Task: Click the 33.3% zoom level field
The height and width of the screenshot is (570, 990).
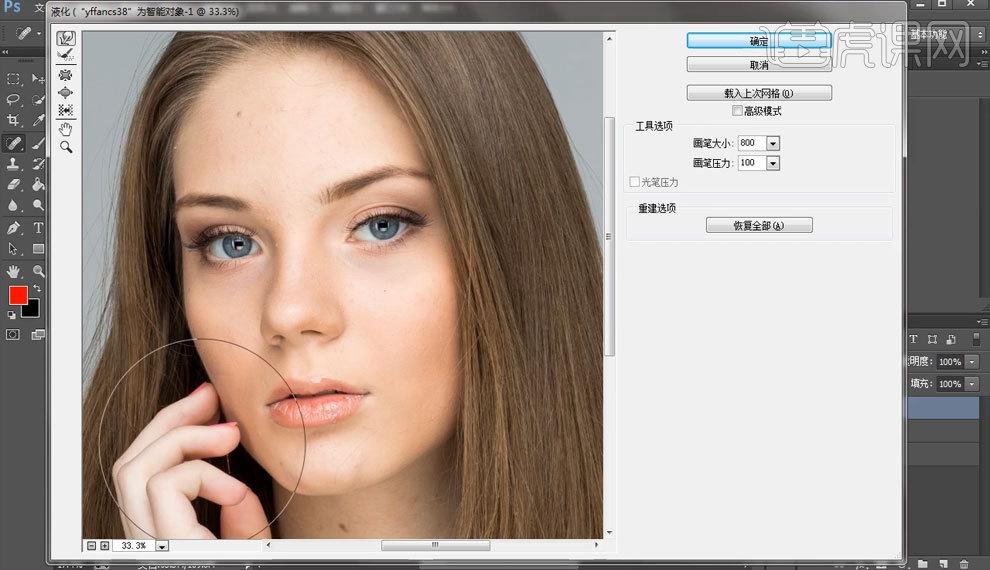Action: (x=134, y=545)
